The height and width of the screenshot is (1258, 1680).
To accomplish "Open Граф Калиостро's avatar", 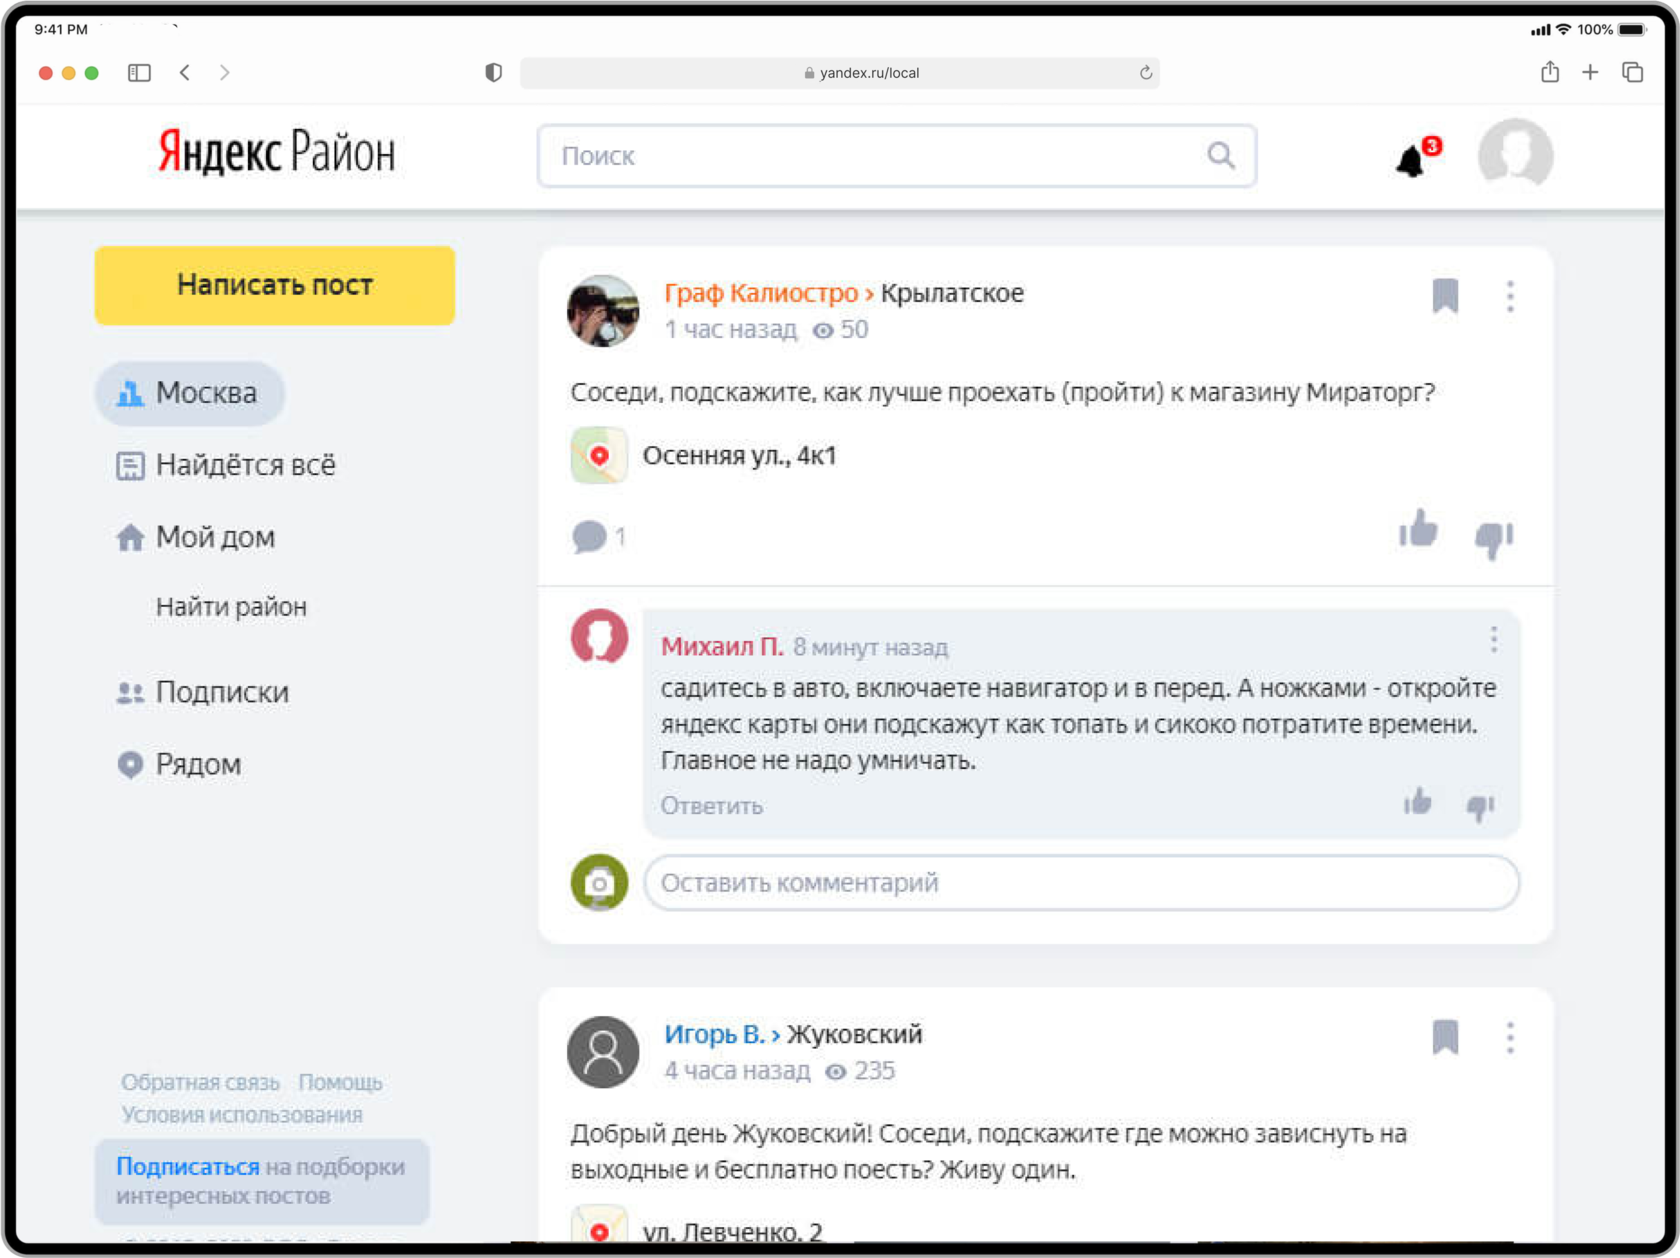I will tap(603, 311).
